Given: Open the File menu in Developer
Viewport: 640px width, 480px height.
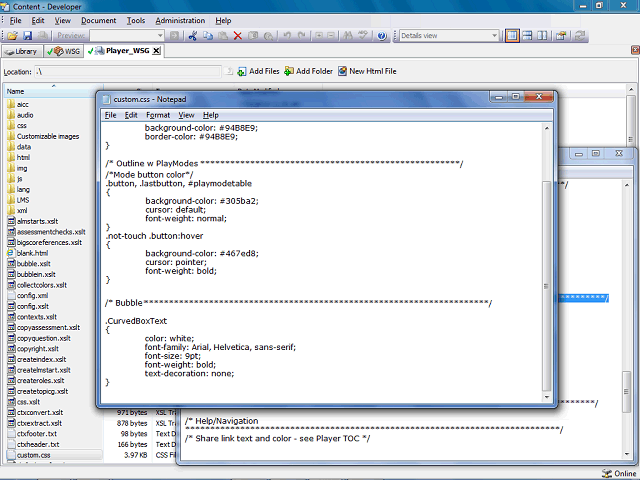Looking at the screenshot, I should pos(16,20).
